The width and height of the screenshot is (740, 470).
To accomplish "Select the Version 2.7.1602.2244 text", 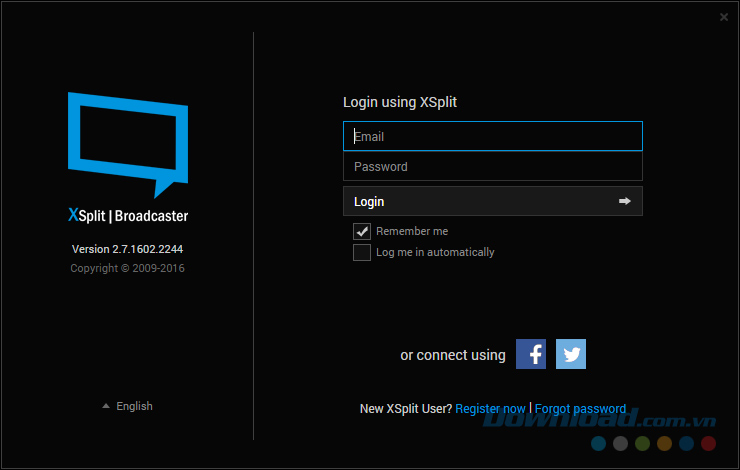I will coord(127,249).
